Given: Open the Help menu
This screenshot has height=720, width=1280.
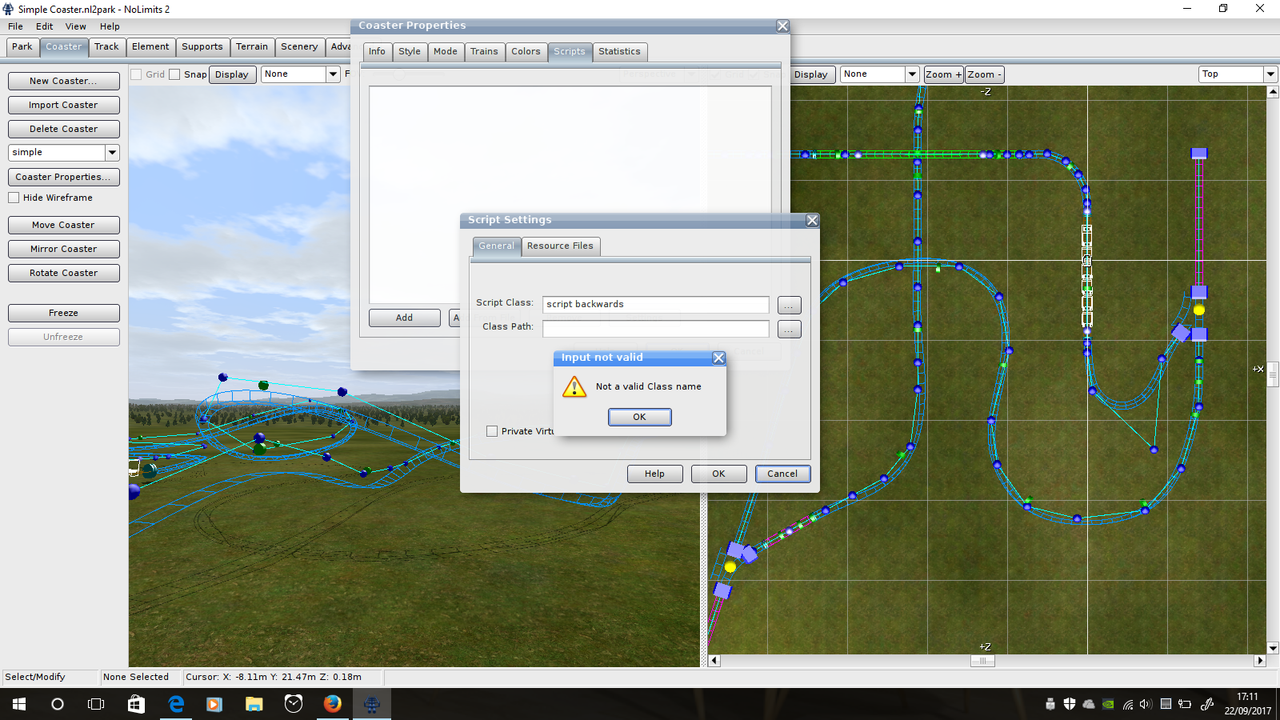Looking at the screenshot, I should [110, 26].
